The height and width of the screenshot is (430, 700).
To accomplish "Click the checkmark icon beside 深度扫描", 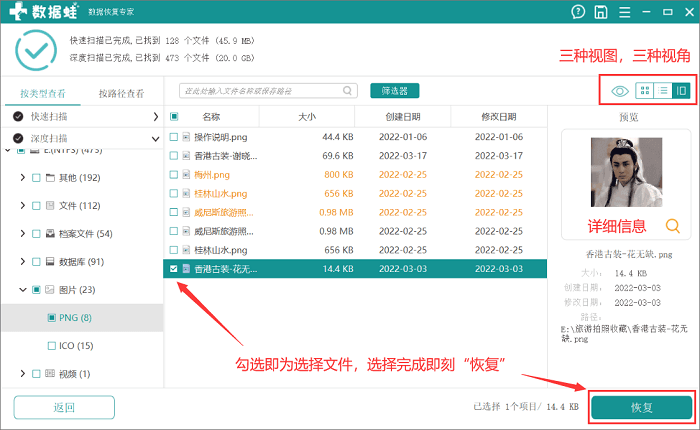I will [18, 138].
